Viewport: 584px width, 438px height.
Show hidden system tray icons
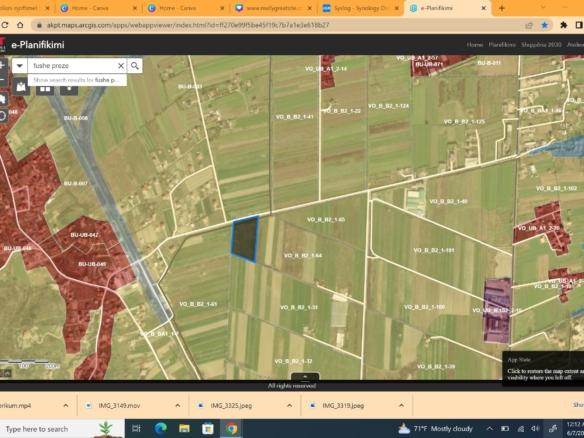coord(489,429)
